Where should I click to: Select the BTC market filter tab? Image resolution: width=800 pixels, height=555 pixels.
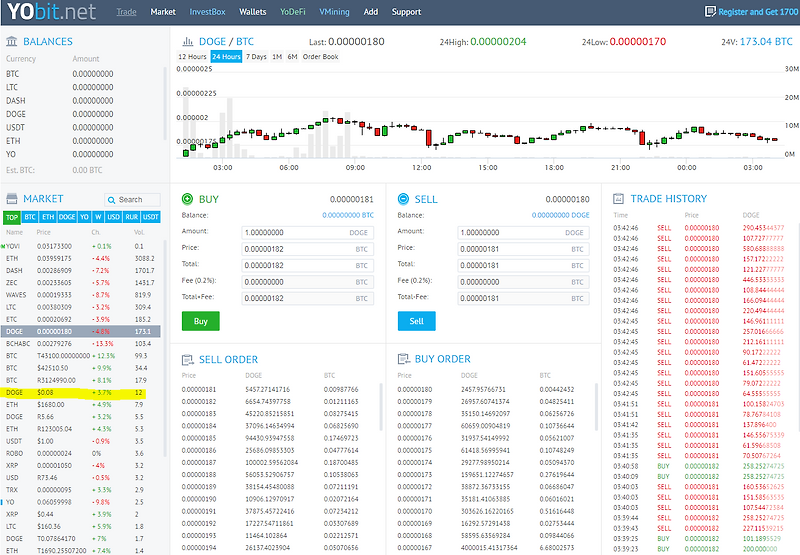[30, 217]
